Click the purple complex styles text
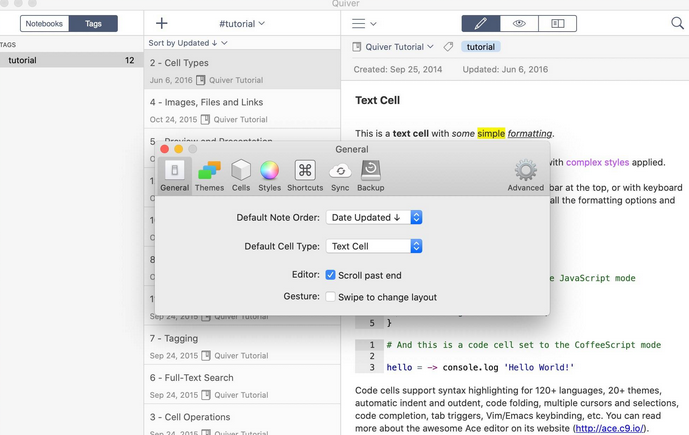 point(597,162)
